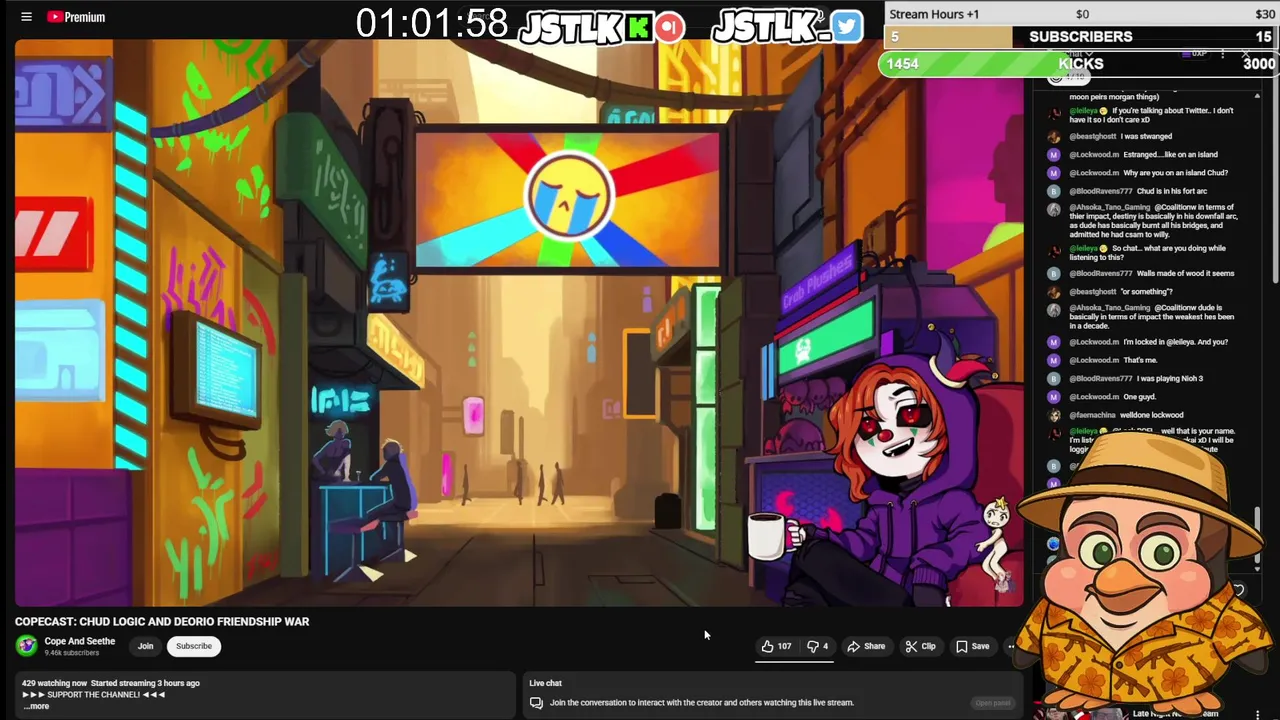Join the channel membership
The image size is (1280, 720).
pos(145,646)
